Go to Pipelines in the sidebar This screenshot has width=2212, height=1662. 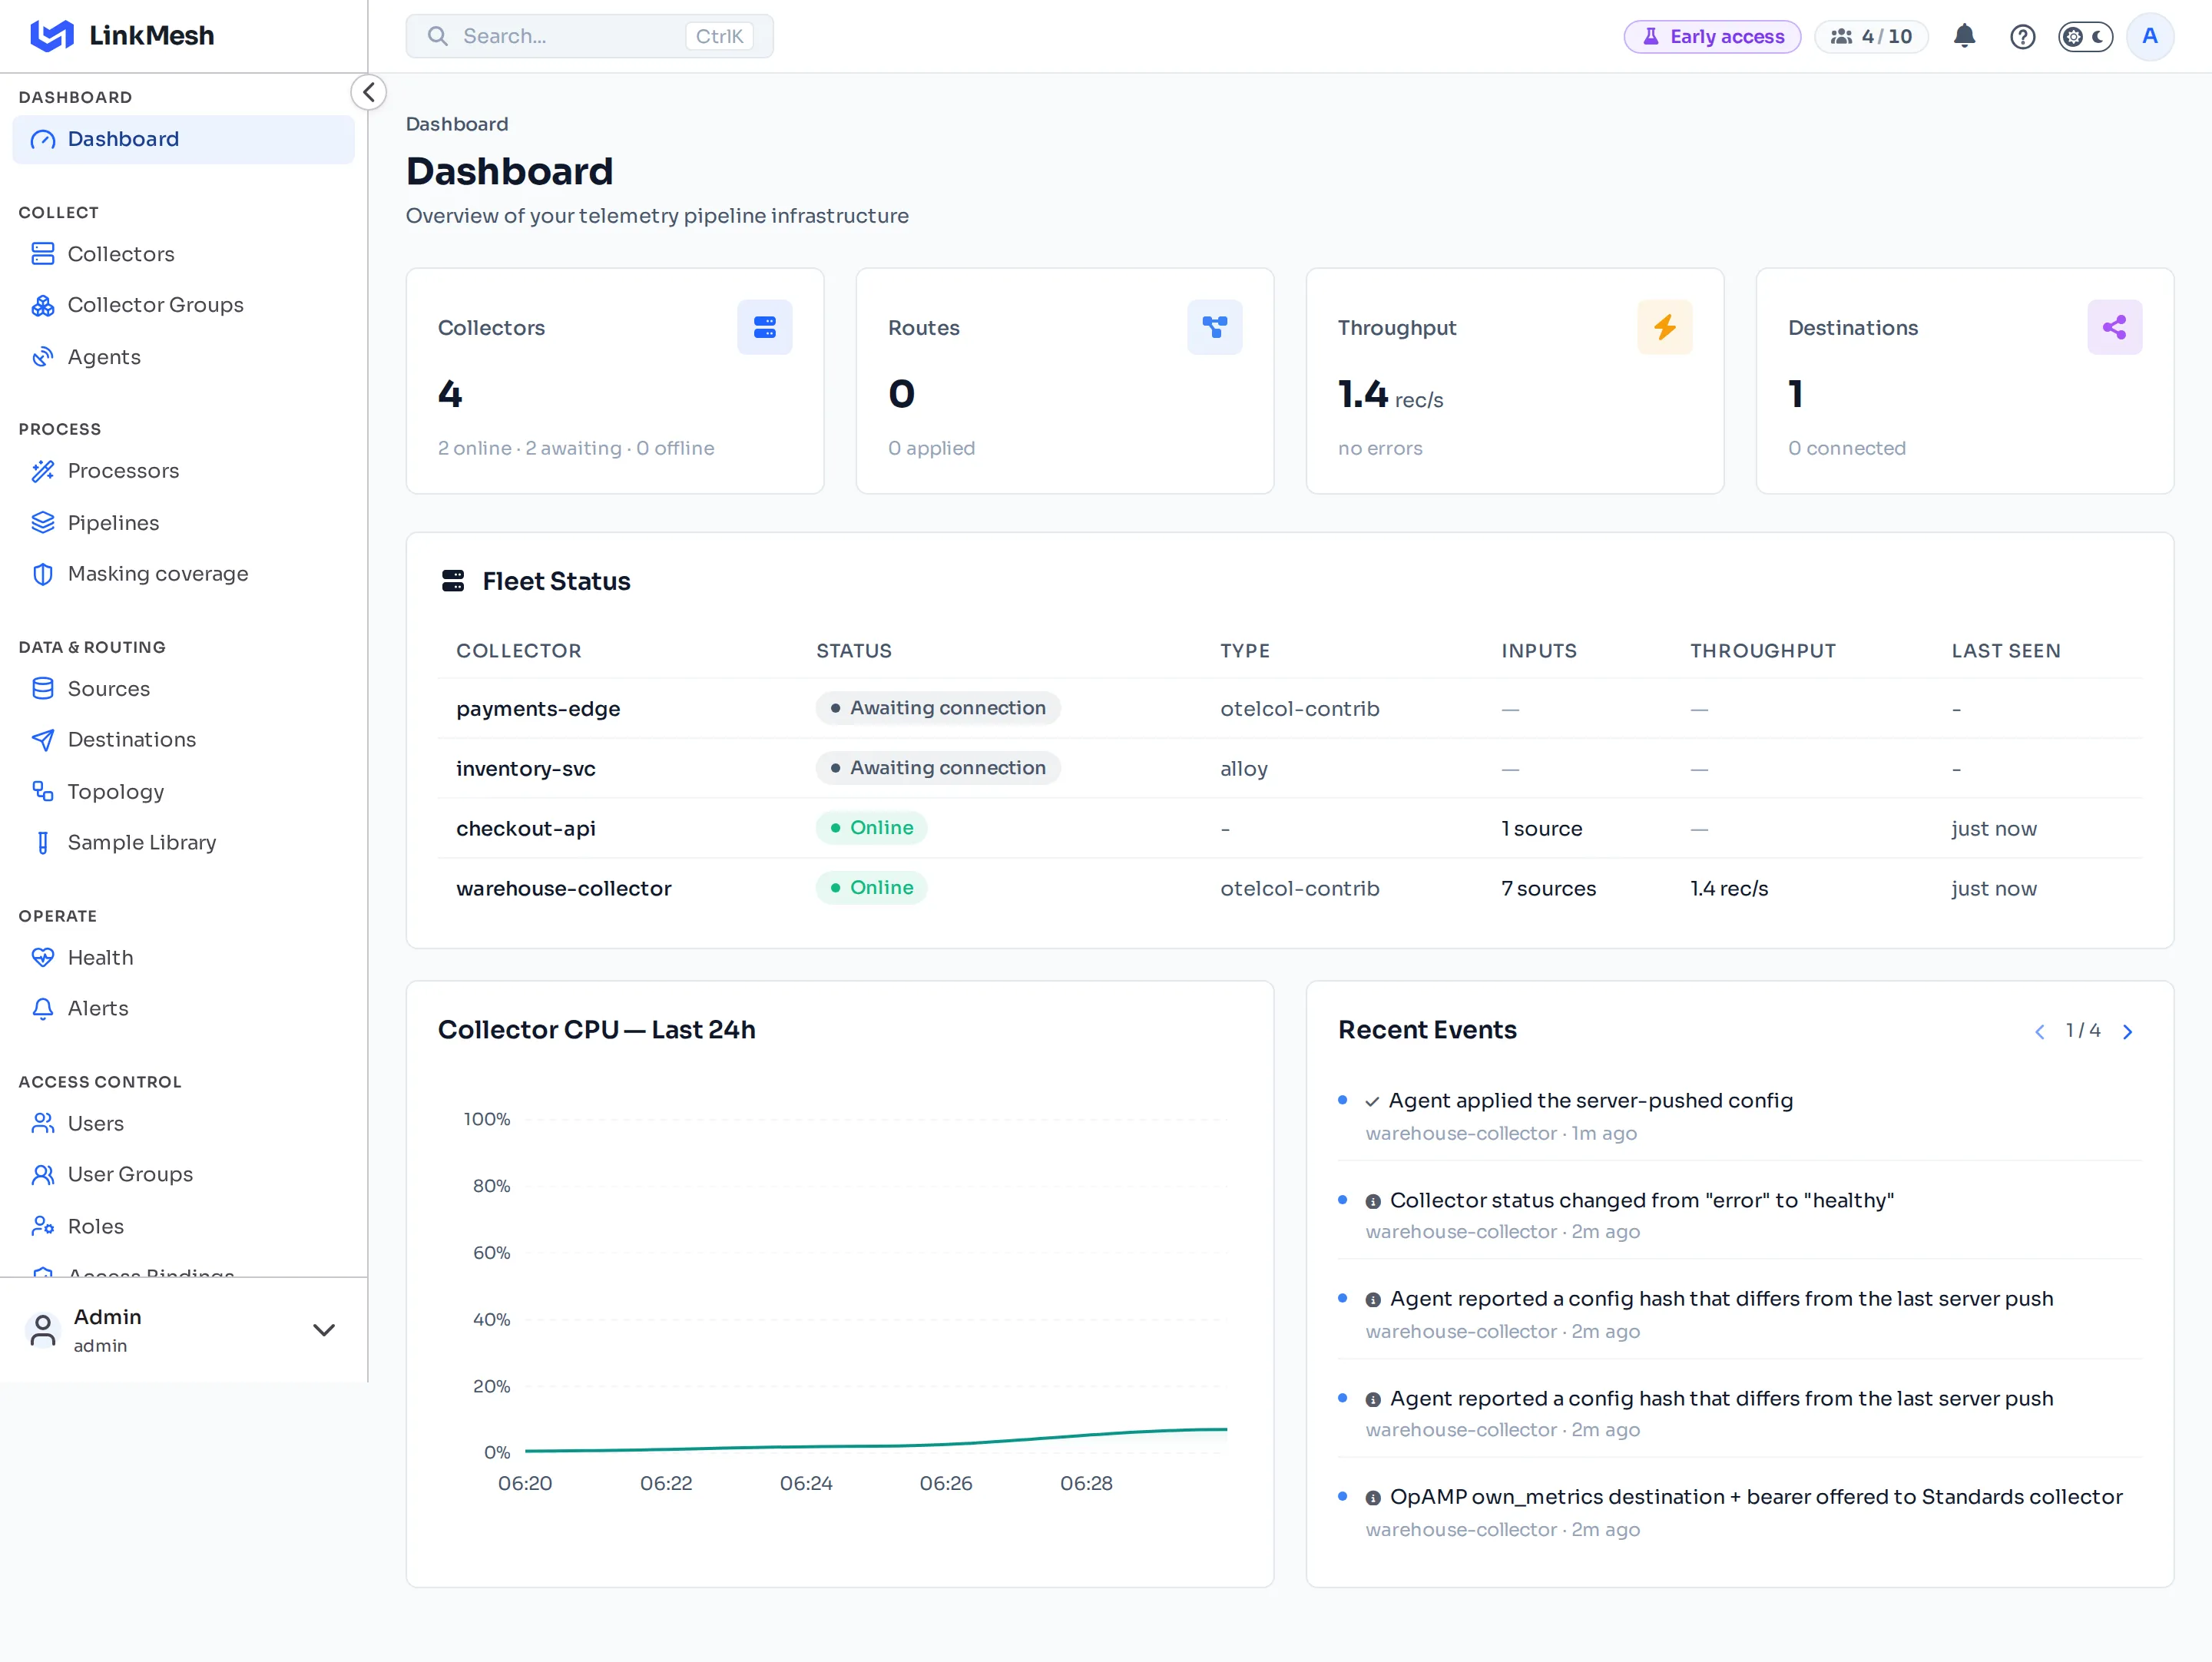click(x=183, y=523)
